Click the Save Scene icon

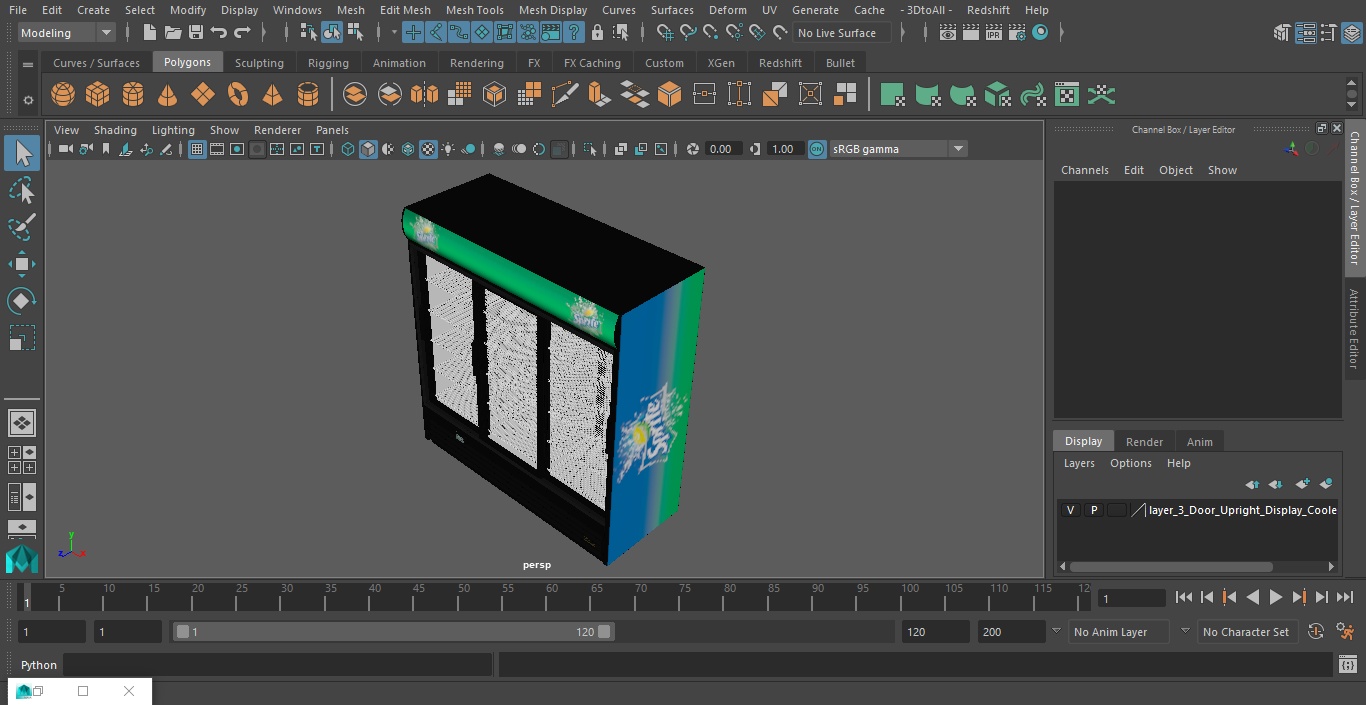(x=196, y=33)
